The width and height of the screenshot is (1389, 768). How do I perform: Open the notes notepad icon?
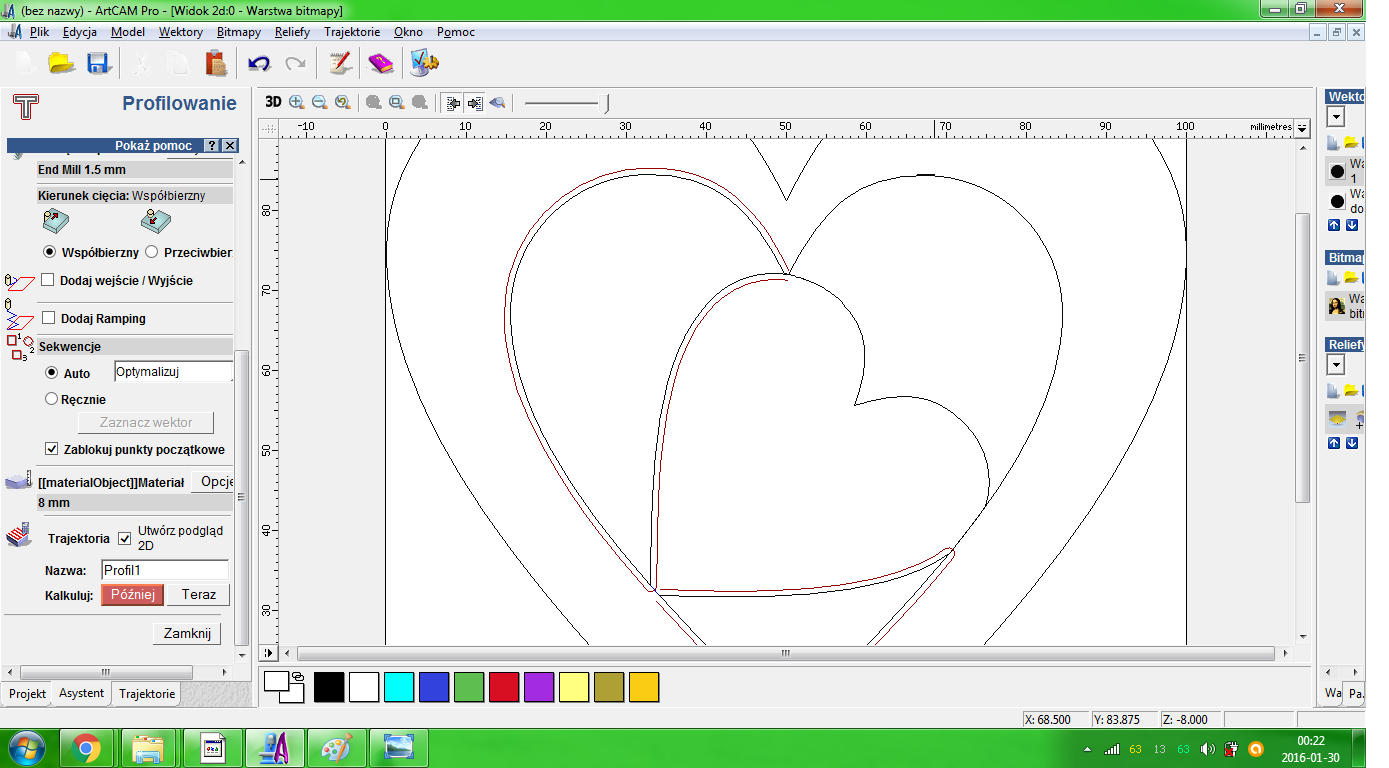point(340,63)
